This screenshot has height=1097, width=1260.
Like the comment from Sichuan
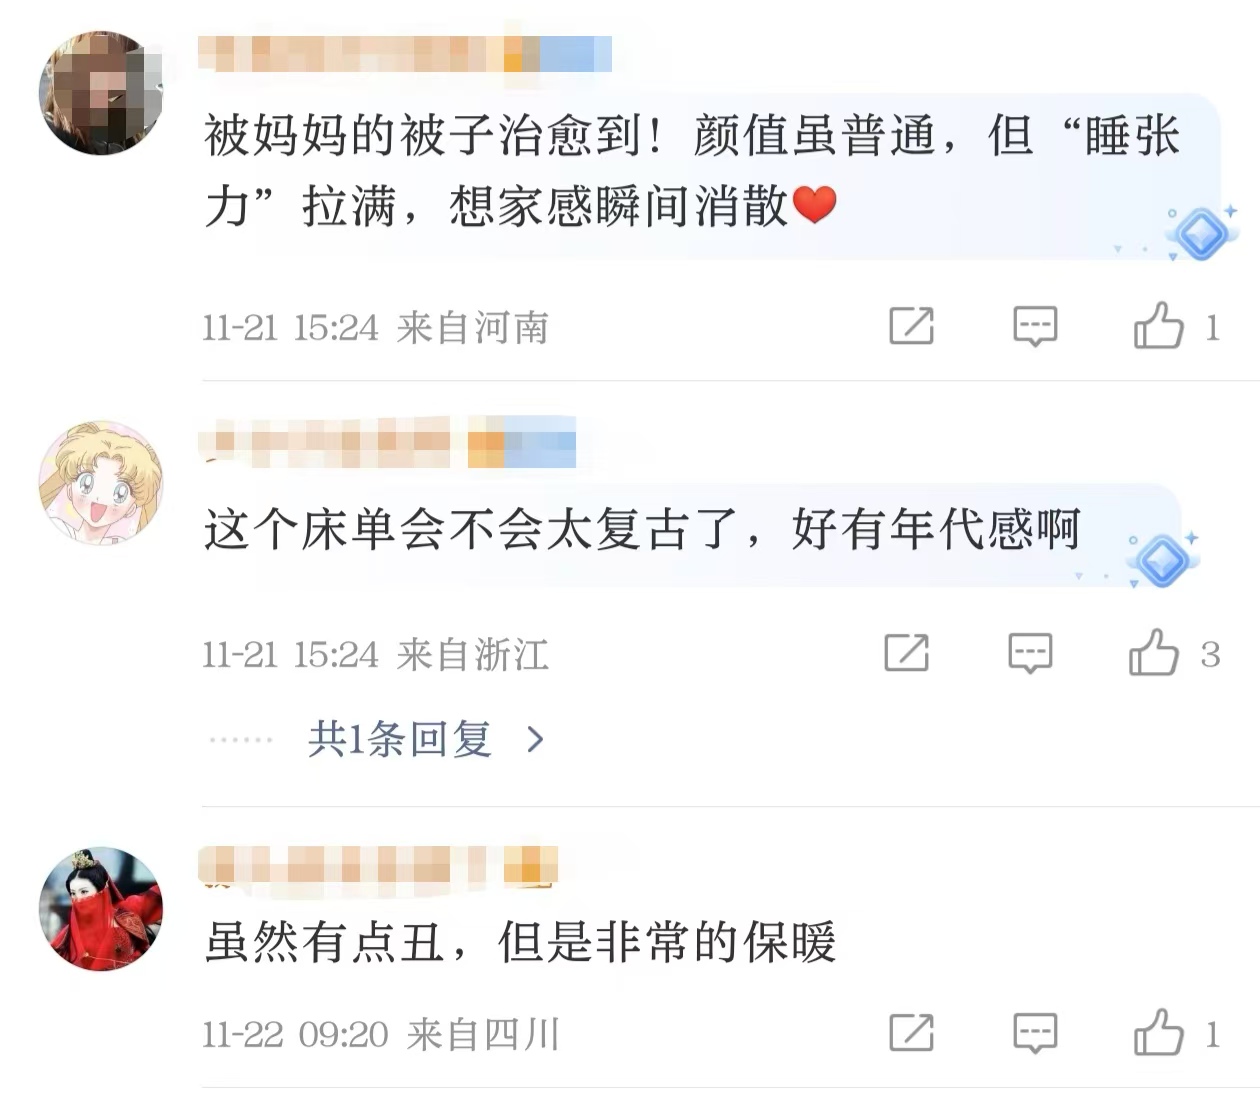[1158, 1032]
